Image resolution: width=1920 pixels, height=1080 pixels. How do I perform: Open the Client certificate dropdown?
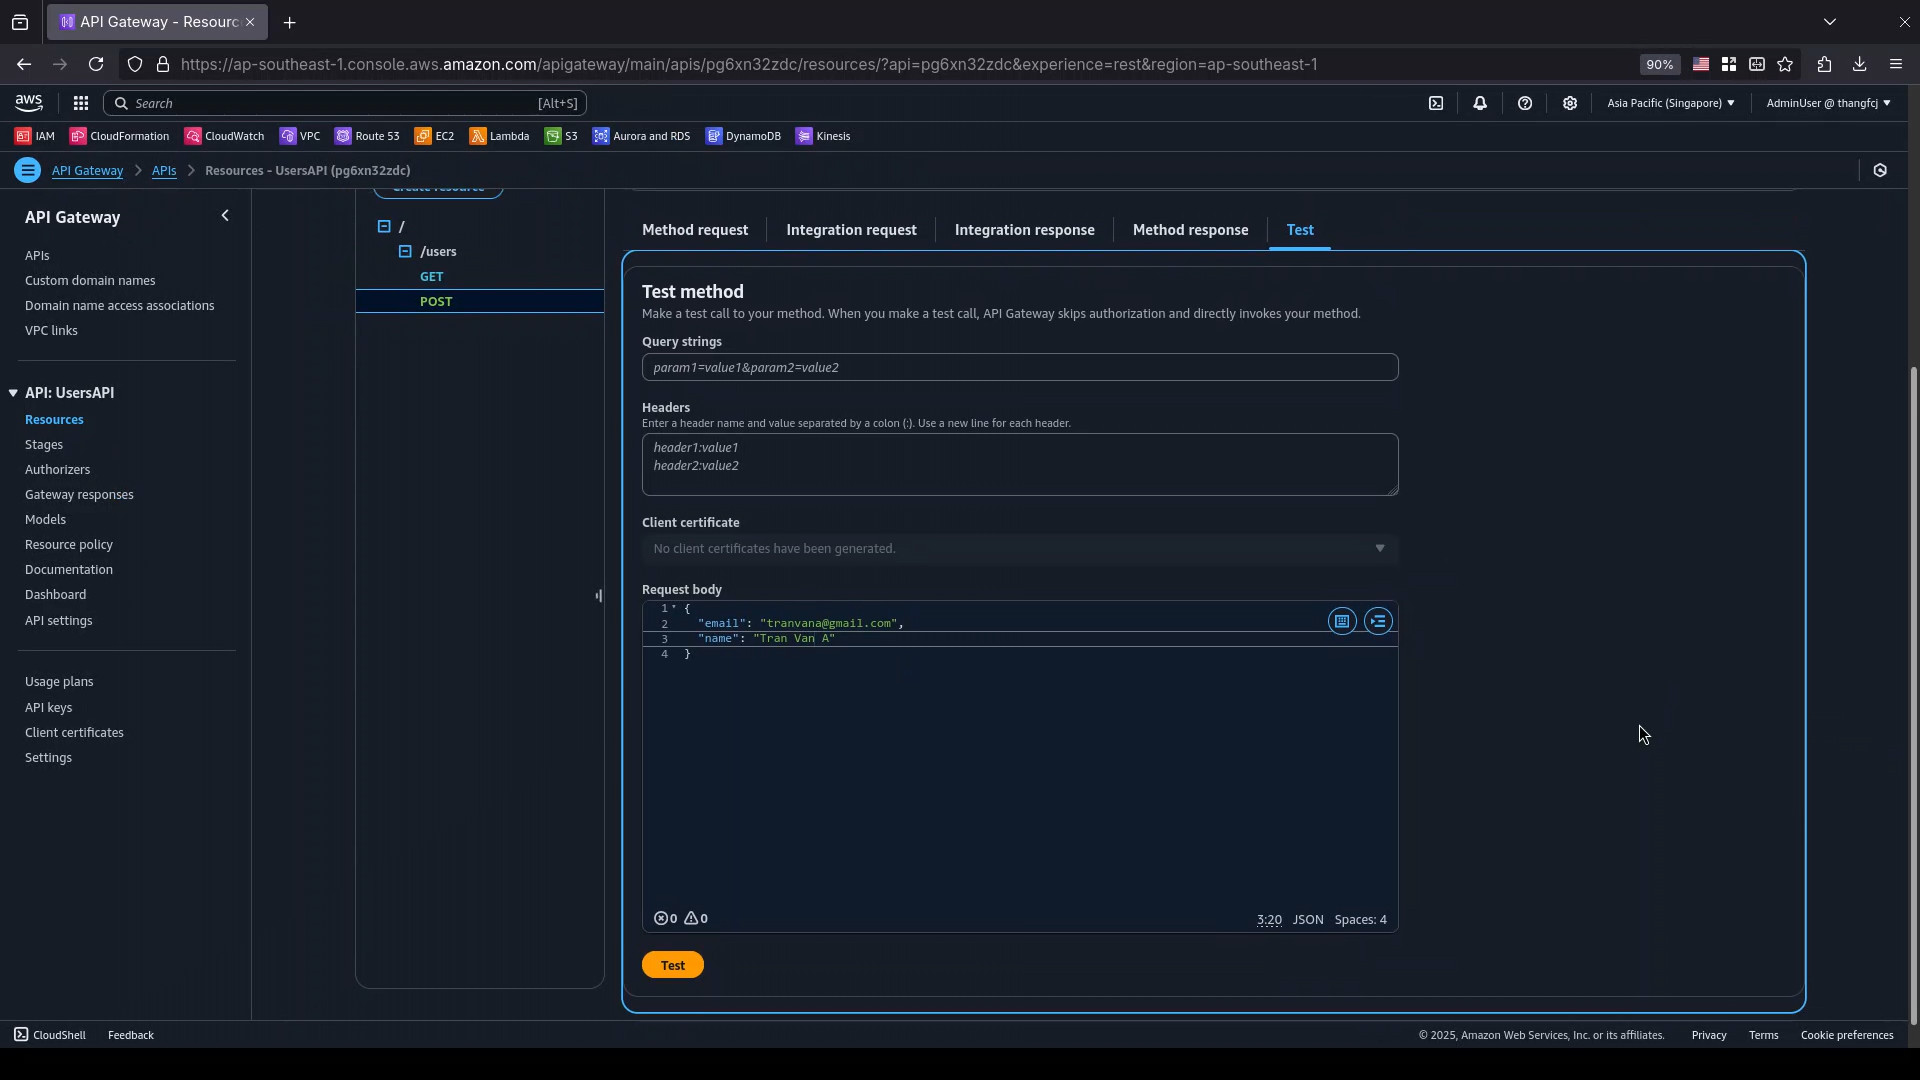click(x=1019, y=548)
